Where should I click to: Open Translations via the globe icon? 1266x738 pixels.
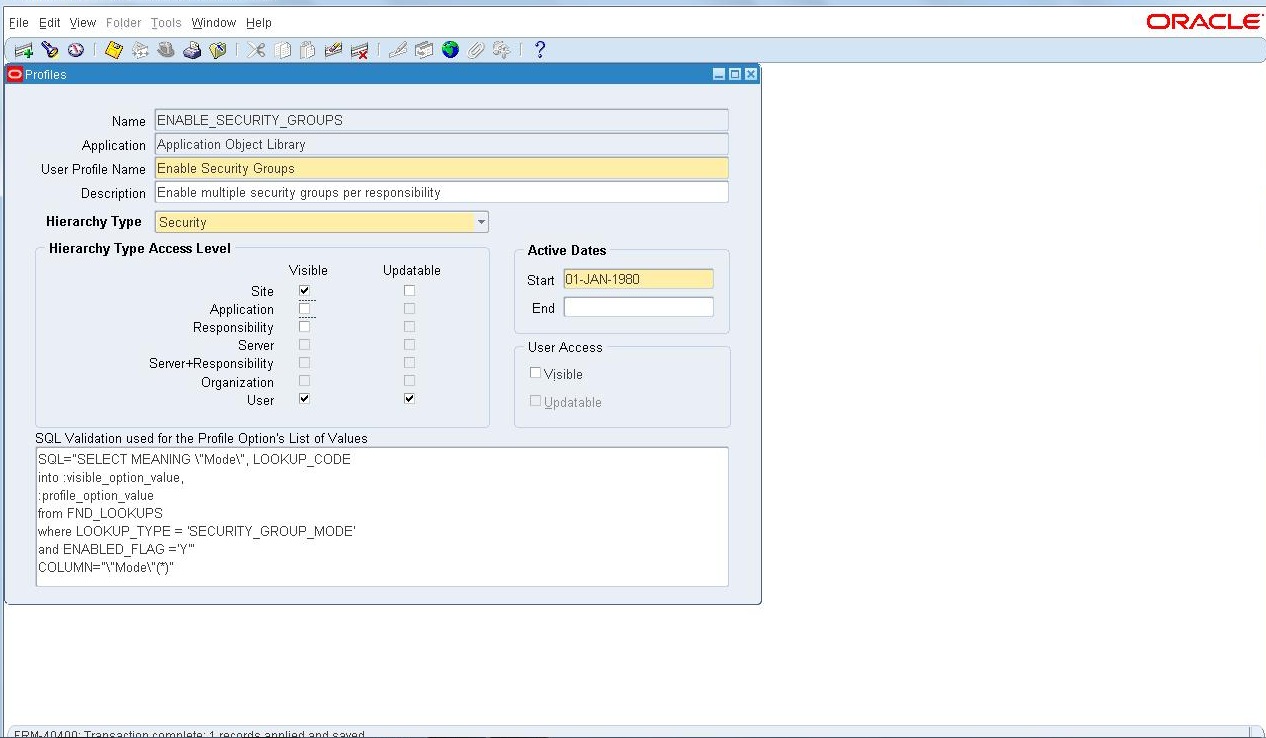pyautogui.click(x=450, y=49)
